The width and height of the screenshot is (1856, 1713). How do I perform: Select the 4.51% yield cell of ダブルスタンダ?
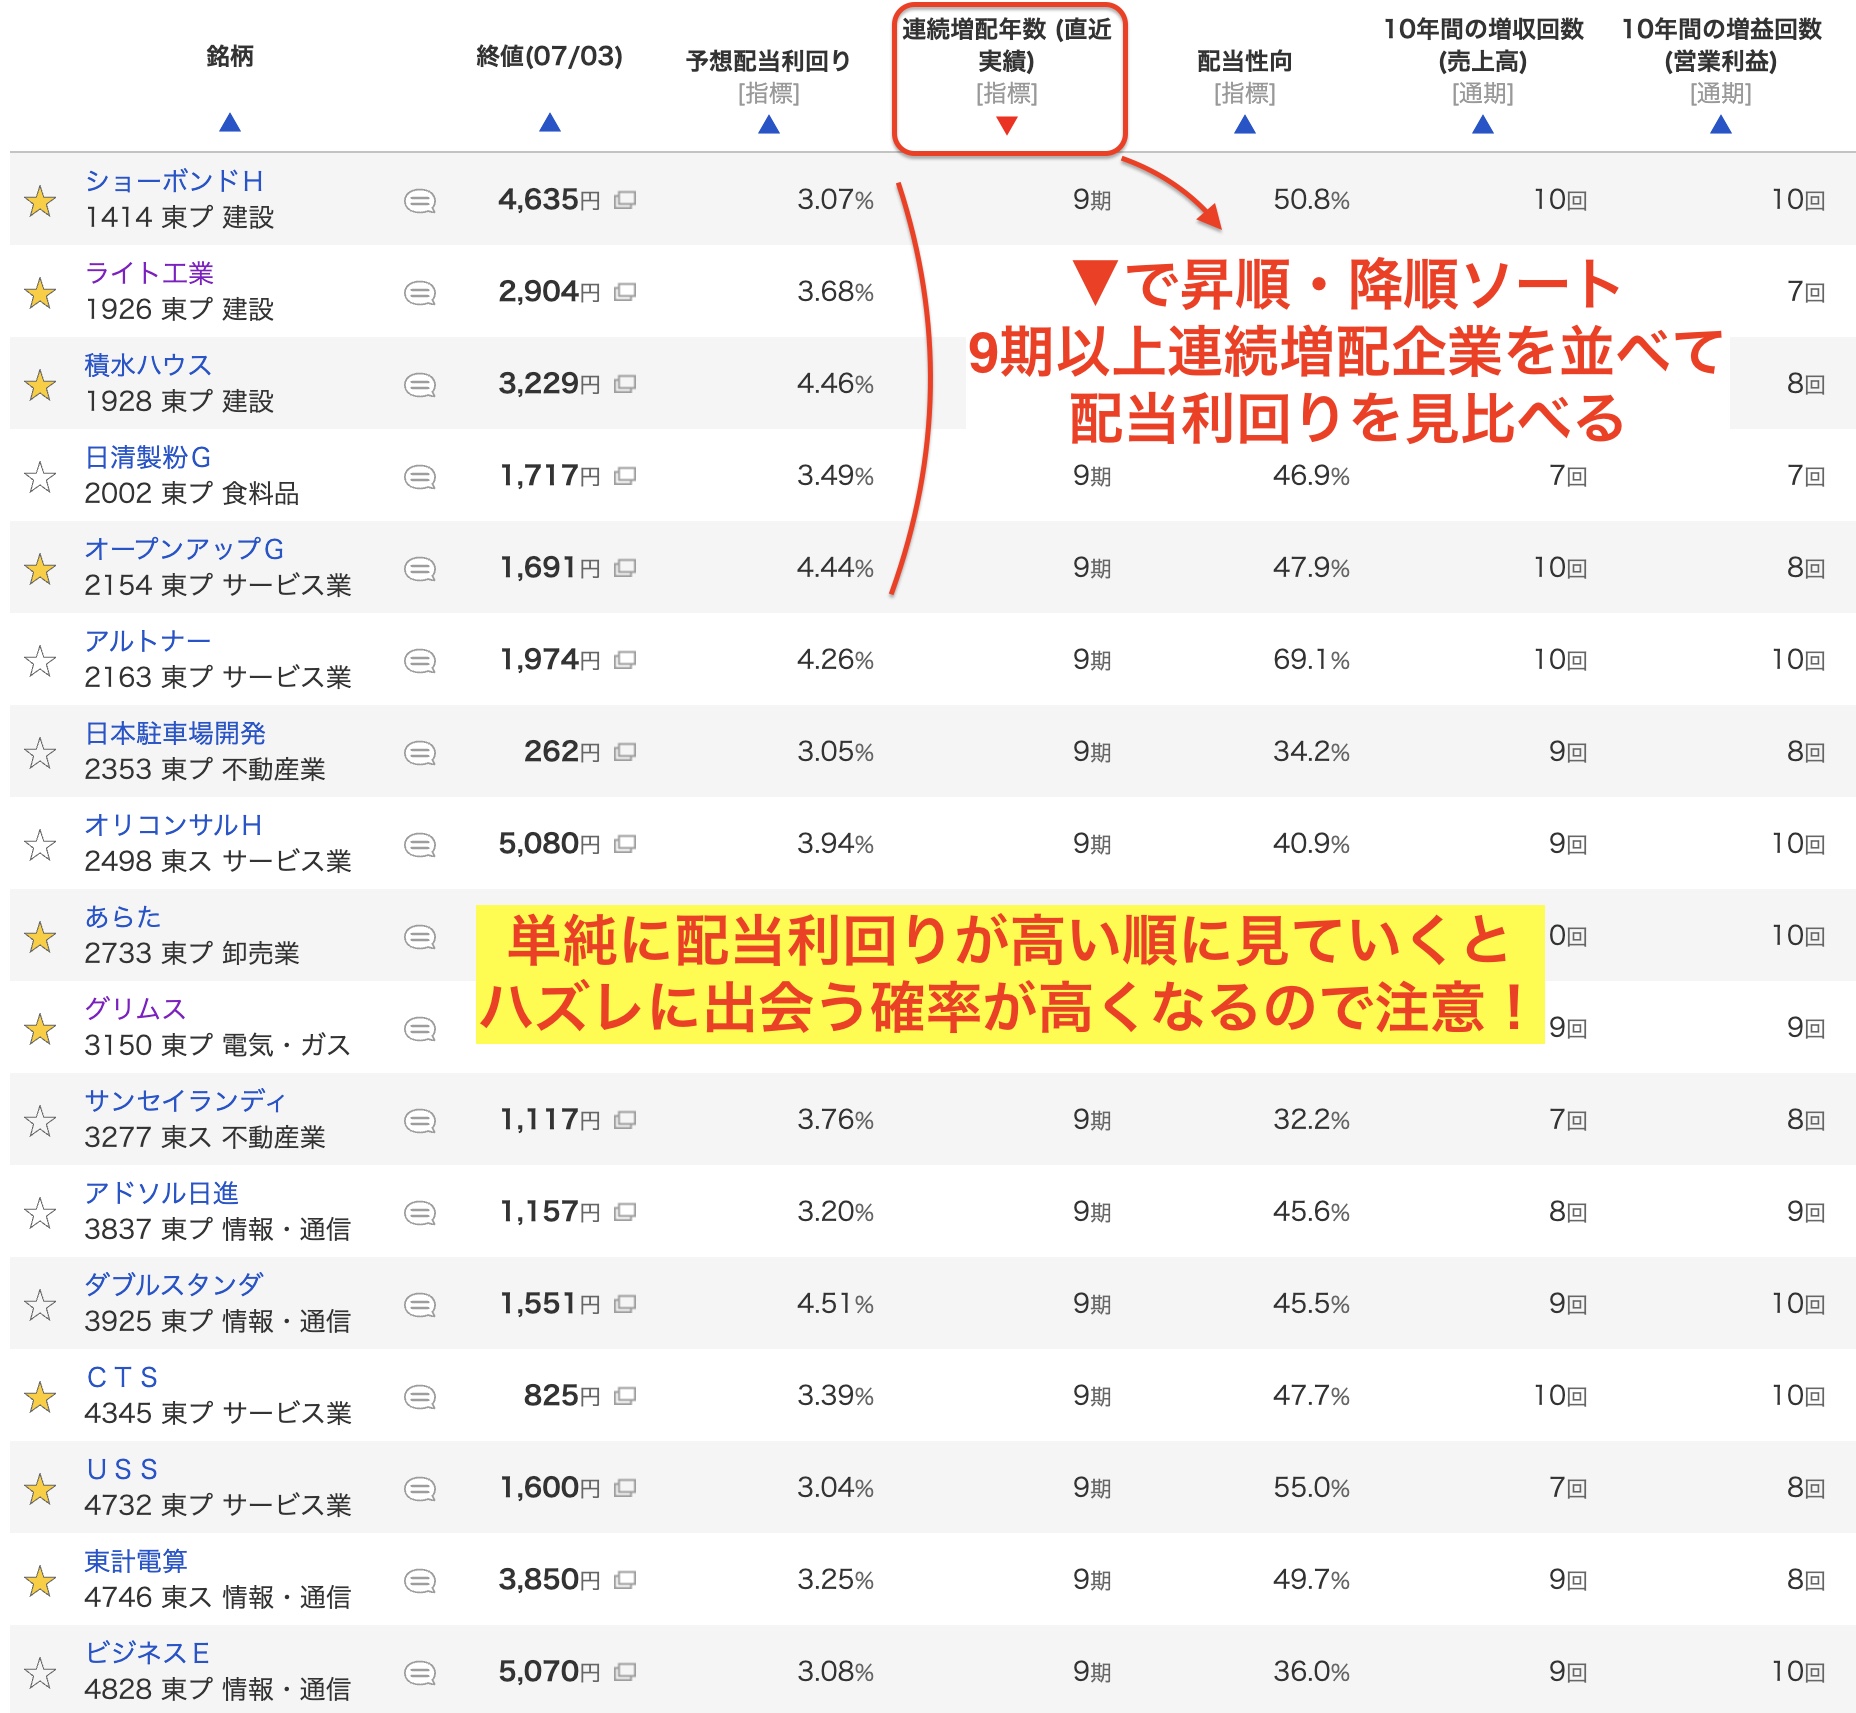[x=835, y=1304]
